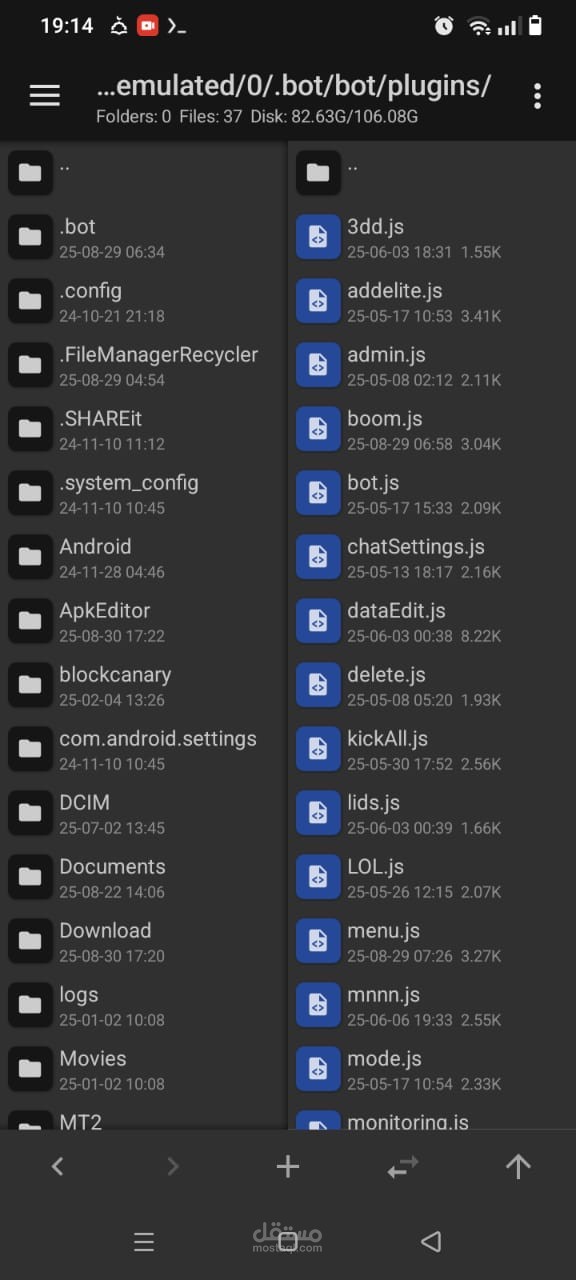Open the ApkEditor folder
Viewport: 576px width, 1280px height.
click(x=144, y=621)
